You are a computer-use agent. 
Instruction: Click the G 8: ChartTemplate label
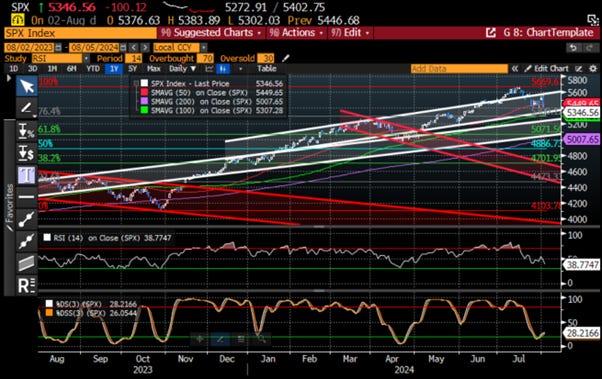click(x=548, y=33)
